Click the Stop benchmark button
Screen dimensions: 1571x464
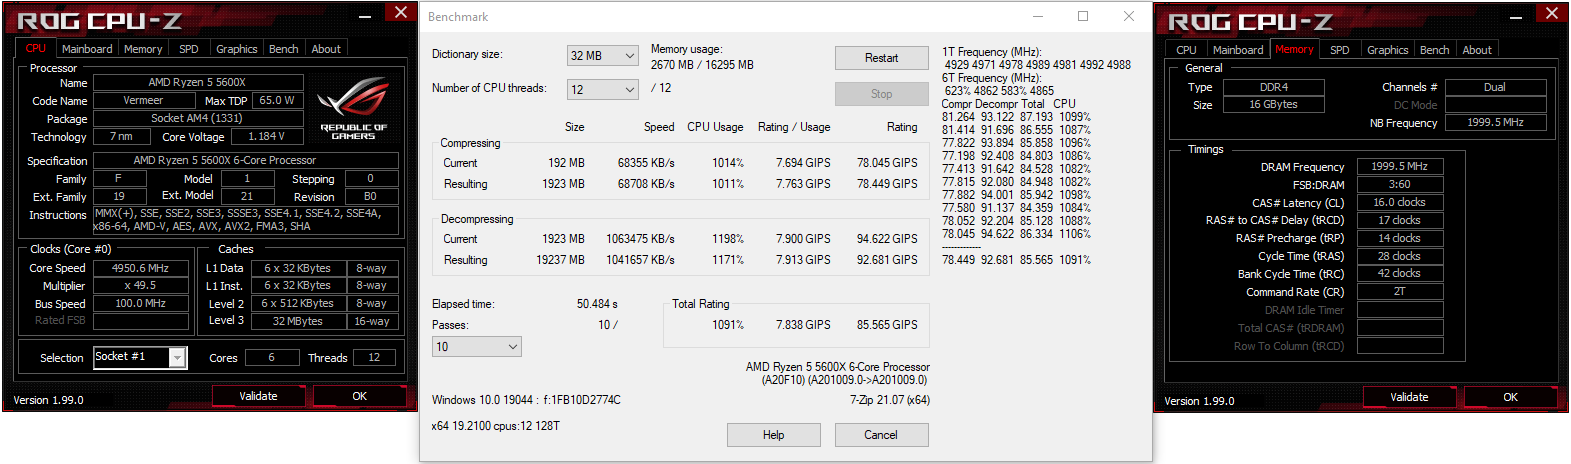881,94
